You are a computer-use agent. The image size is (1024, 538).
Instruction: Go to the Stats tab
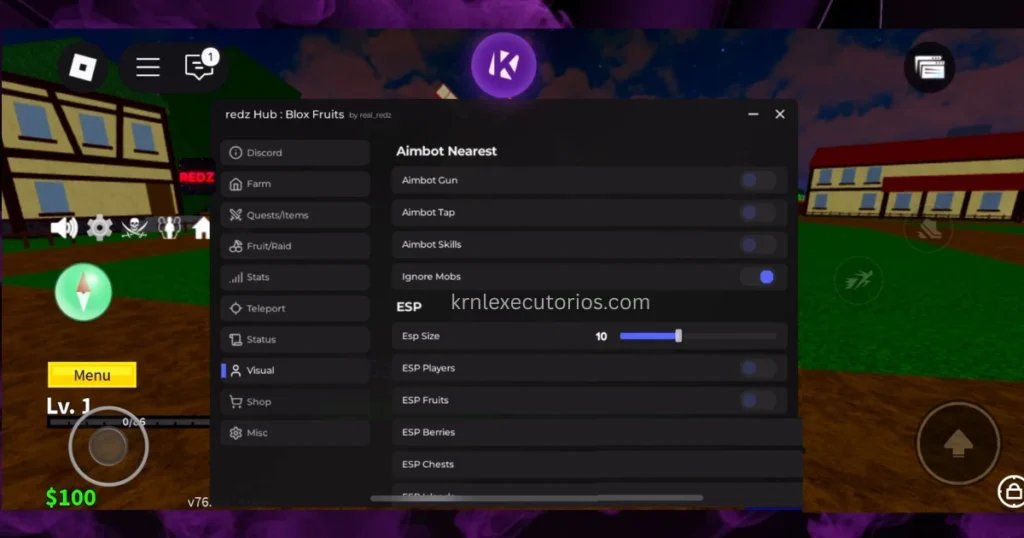(295, 277)
